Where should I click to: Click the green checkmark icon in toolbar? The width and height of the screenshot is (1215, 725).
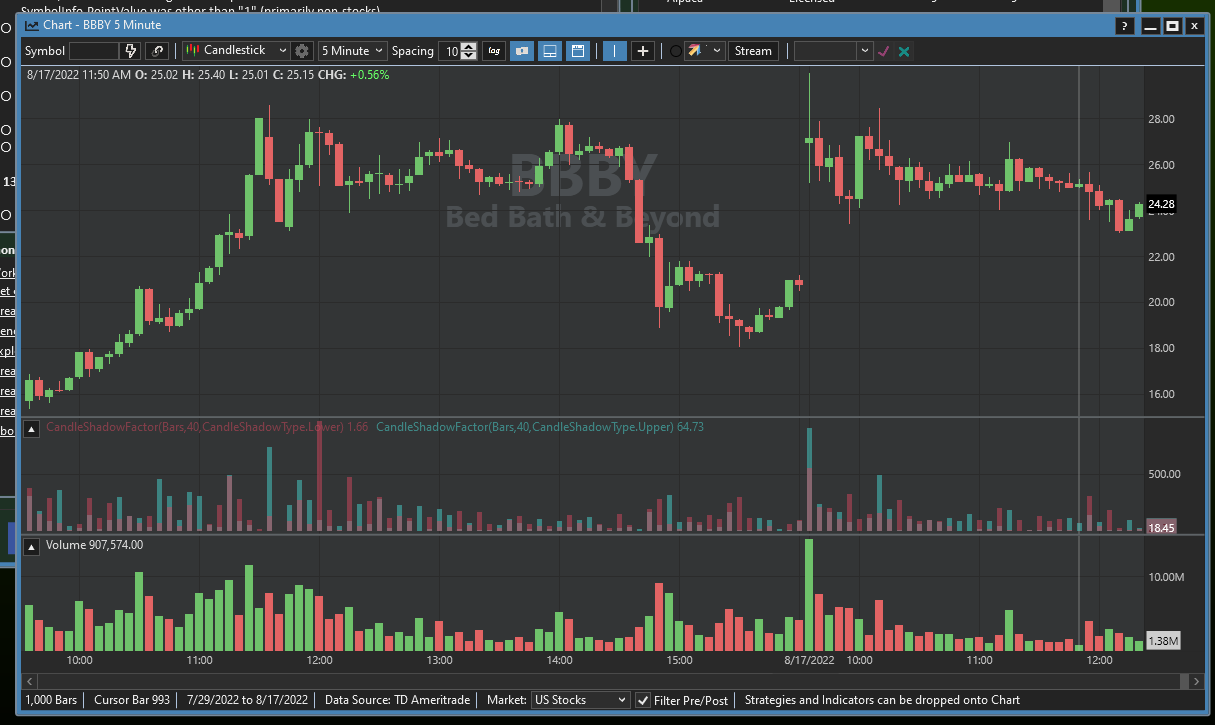pyautogui.click(x=883, y=51)
